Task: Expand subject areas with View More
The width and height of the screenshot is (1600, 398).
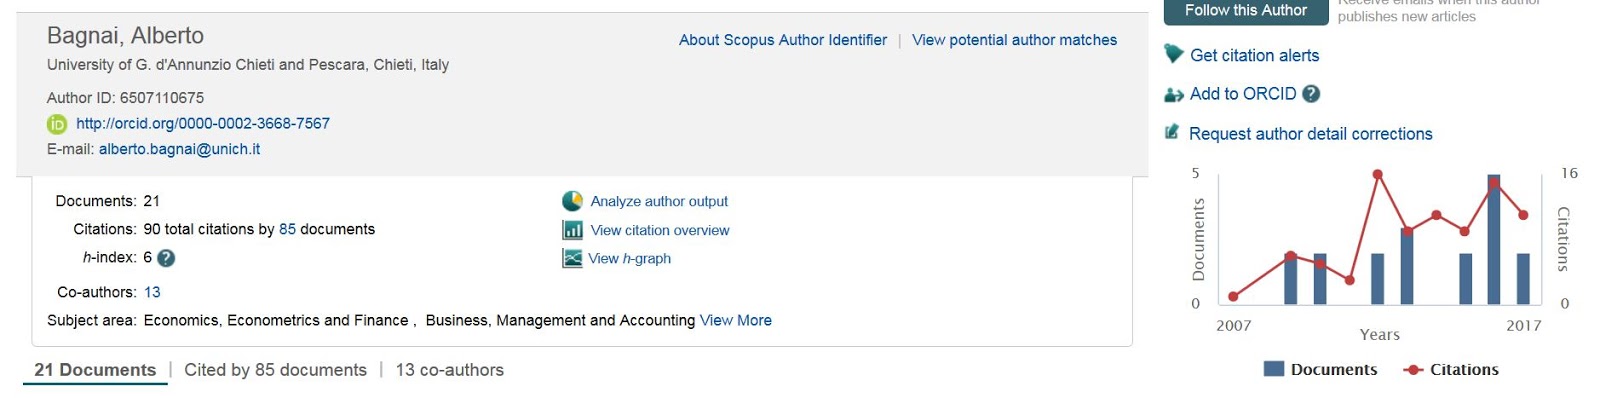Action: pyautogui.click(x=735, y=320)
